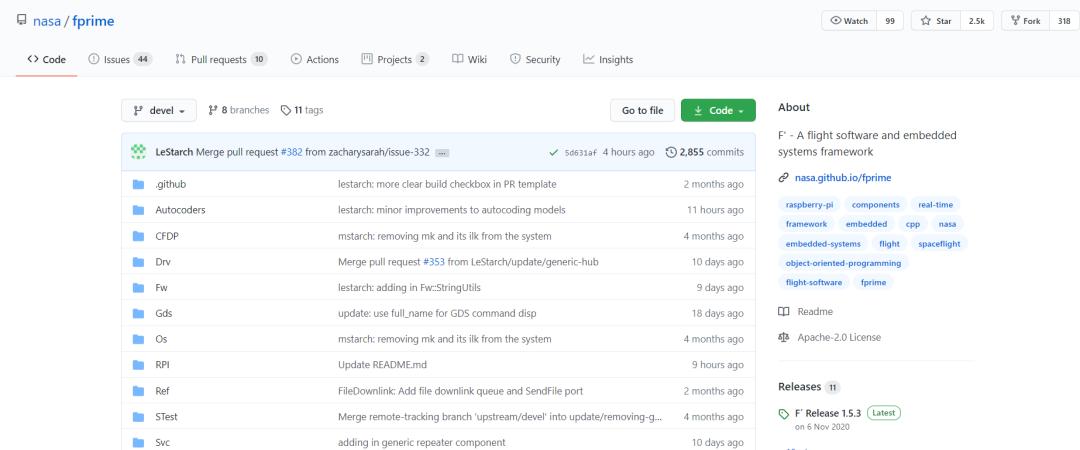Open 'Update README.md' commit message

pyautogui.click(x=382, y=365)
